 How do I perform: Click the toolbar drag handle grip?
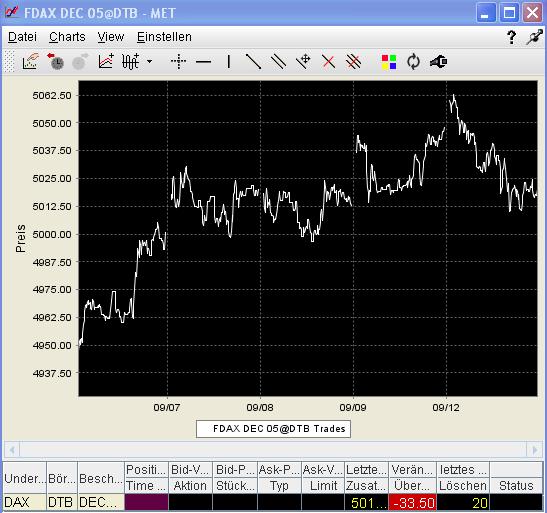(x=9, y=62)
